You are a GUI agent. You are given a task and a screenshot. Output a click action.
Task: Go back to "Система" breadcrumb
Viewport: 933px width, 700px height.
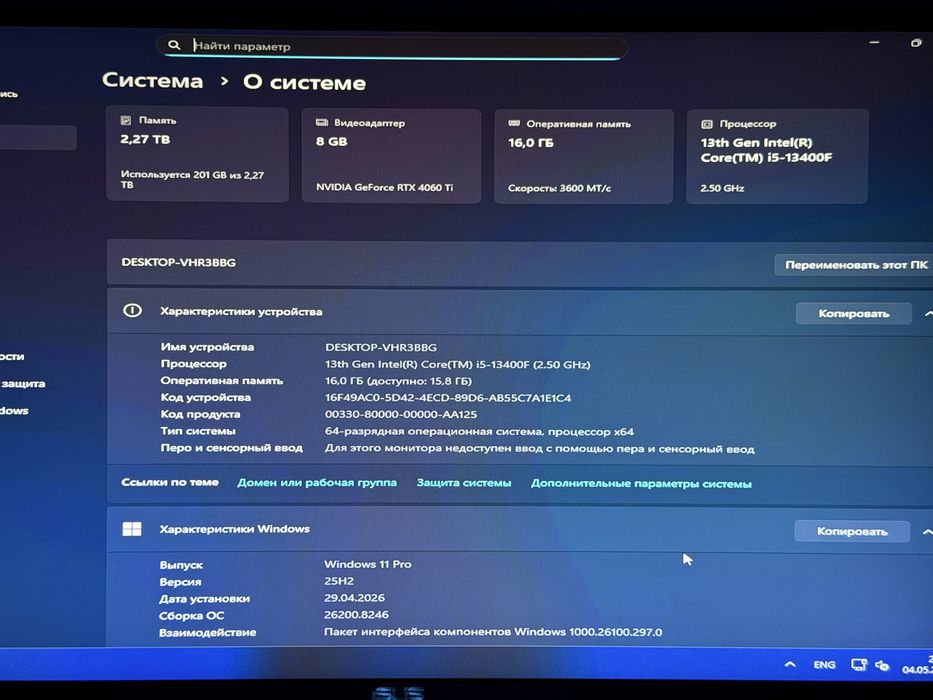pyautogui.click(x=152, y=80)
